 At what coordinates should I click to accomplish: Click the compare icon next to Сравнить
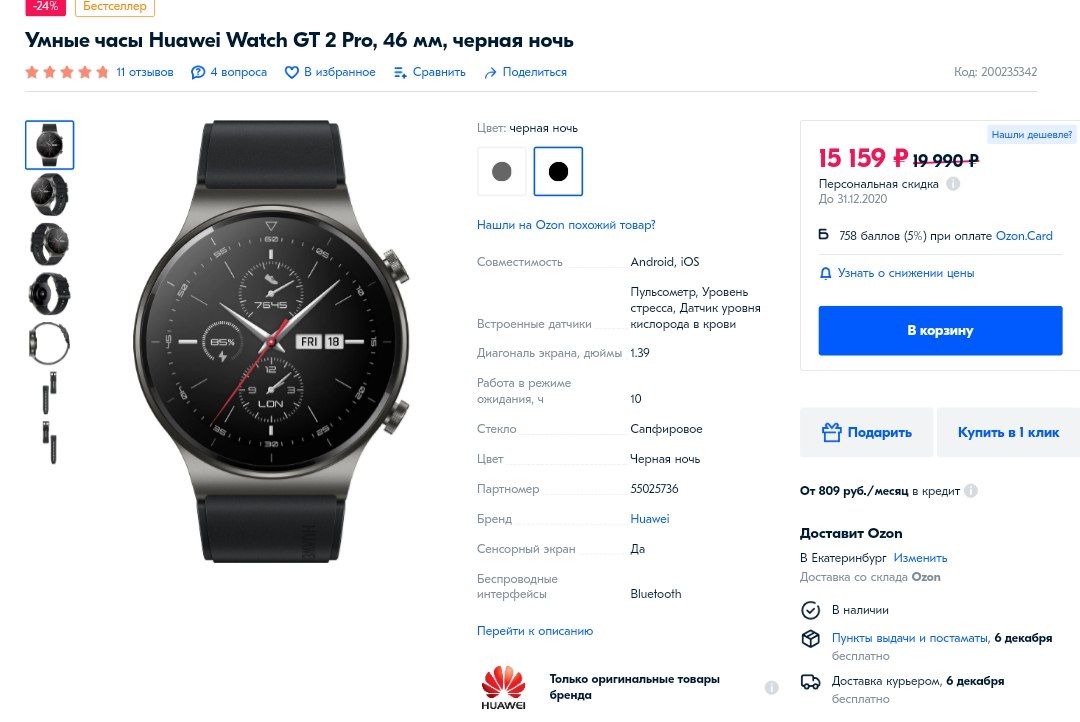click(400, 72)
